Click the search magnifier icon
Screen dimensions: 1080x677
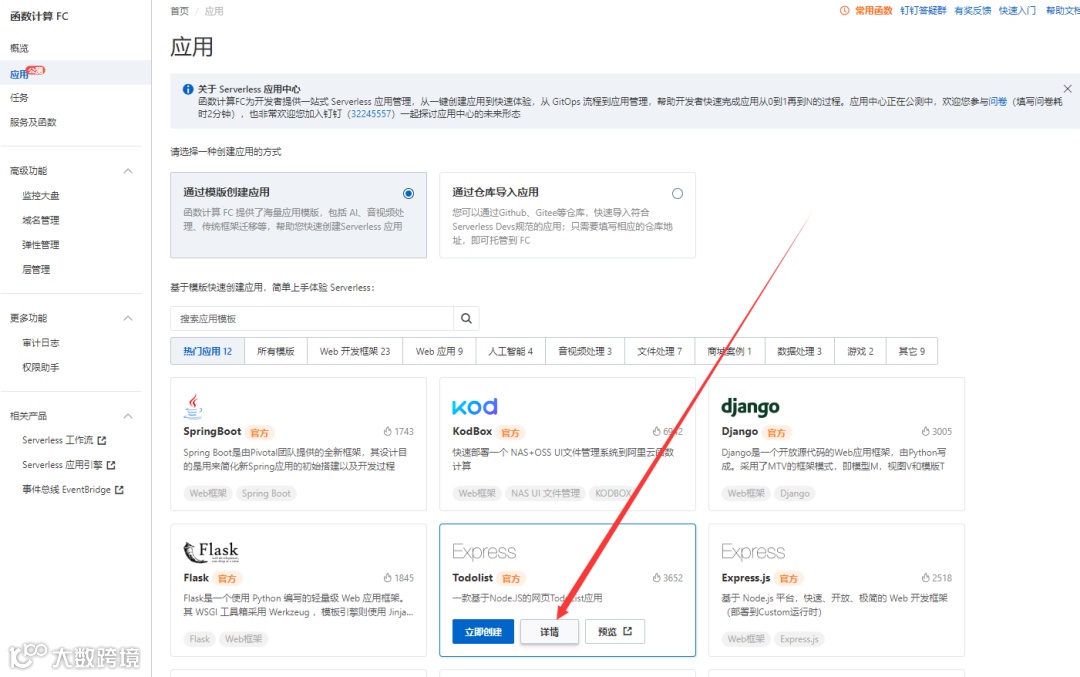click(x=466, y=318)
